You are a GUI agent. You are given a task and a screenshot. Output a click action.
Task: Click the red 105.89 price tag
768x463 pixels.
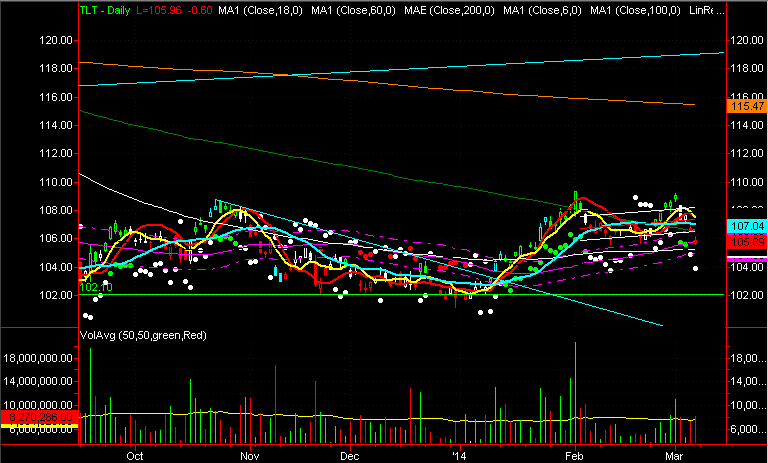point(747,242)
